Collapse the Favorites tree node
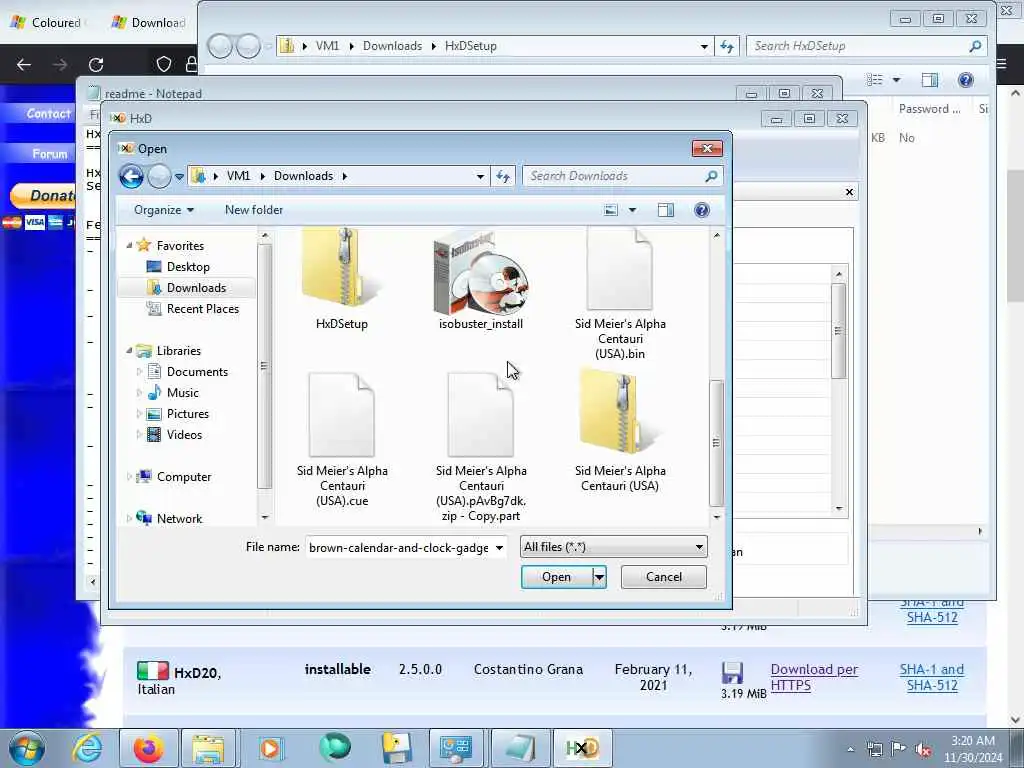Image resolution: width=1024 pixels, height=768 pixels. (x=129, y=246)
